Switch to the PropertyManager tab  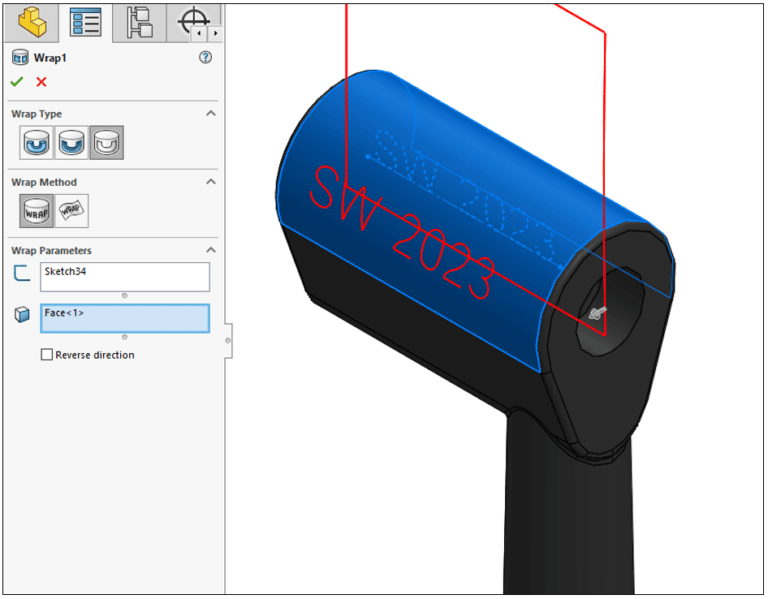pos(86,23)
